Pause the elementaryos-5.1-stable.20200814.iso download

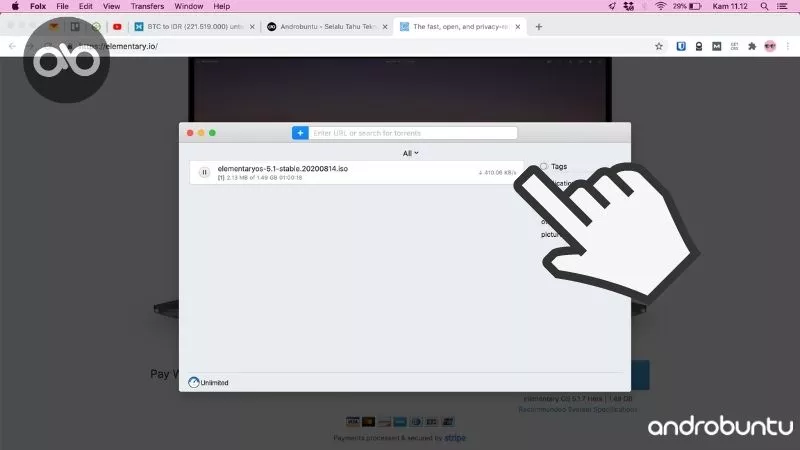coord(204,172)
